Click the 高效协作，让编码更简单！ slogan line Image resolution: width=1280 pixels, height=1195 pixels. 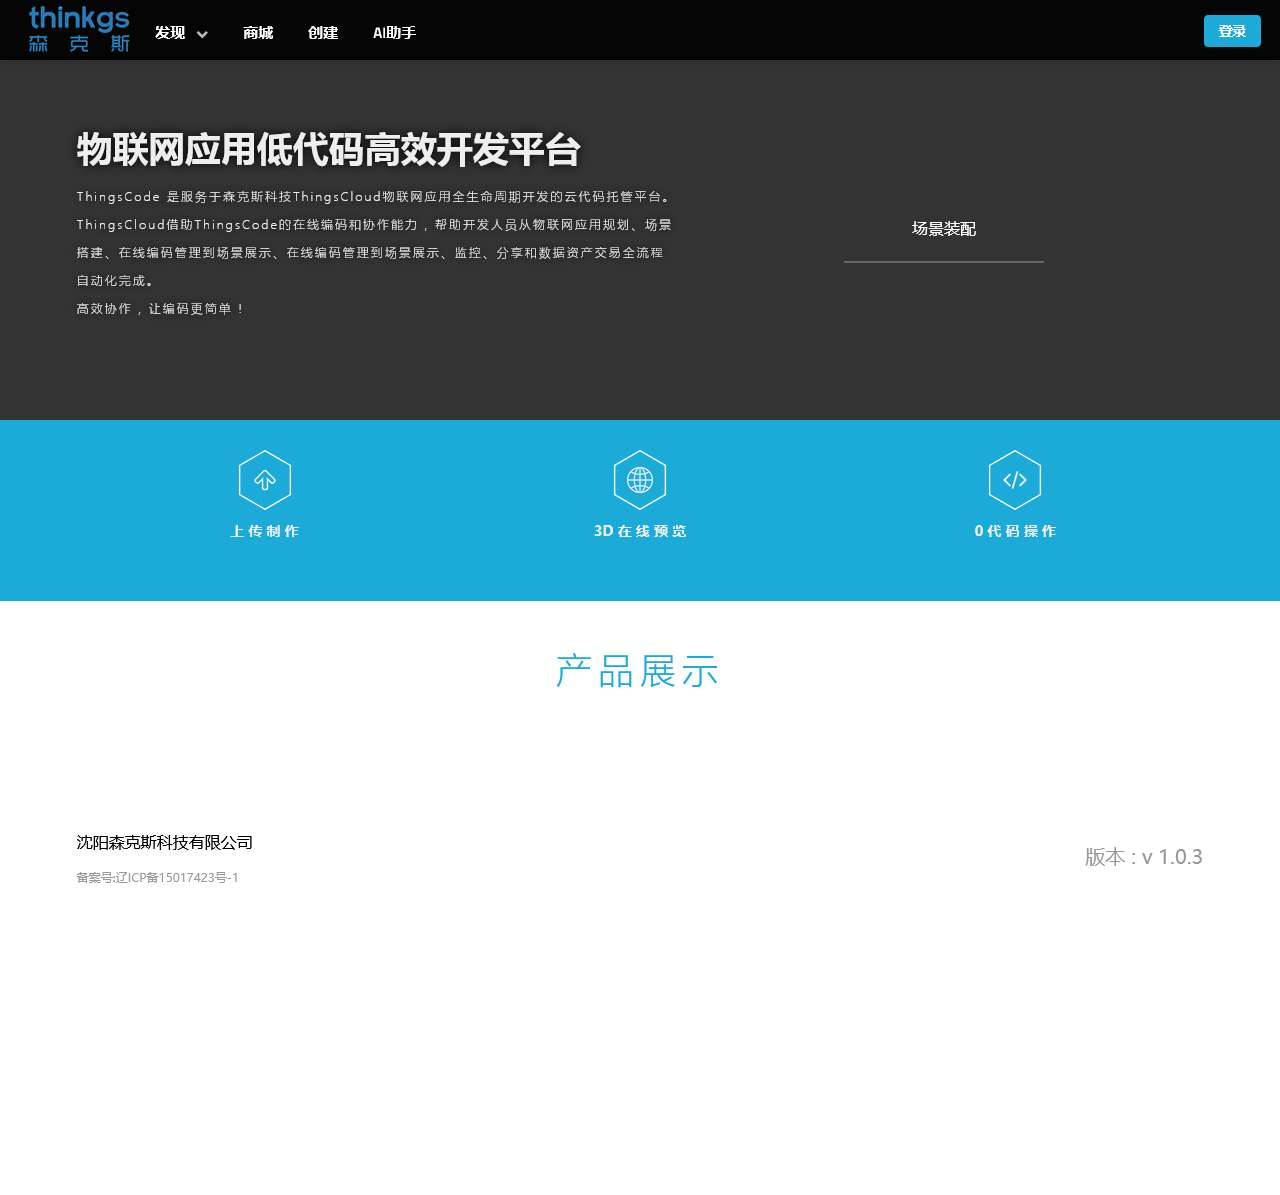pyautogui.click(x=161, y=309)
